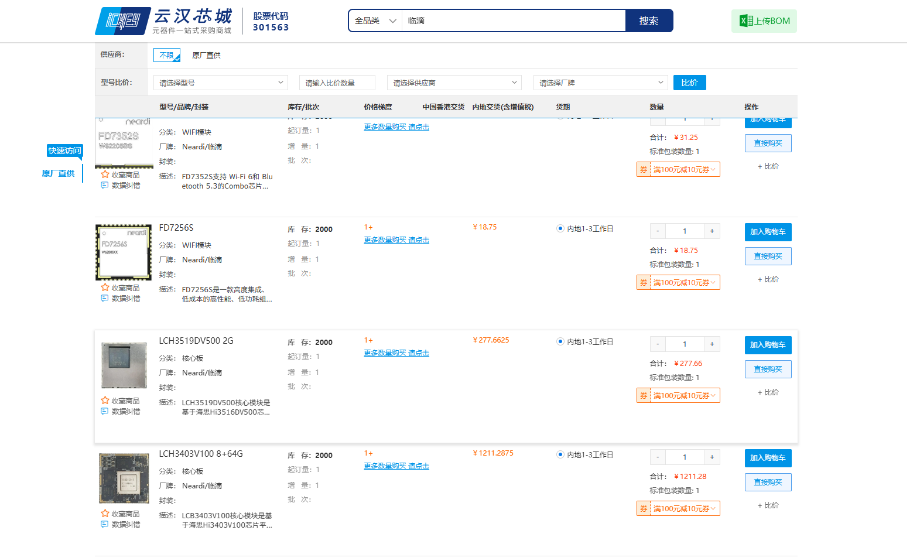Click the favorite star for LCH3403V100 8+64G
Image resolution: width=907 pixels, height=558 pixels.
click(105, 513)
